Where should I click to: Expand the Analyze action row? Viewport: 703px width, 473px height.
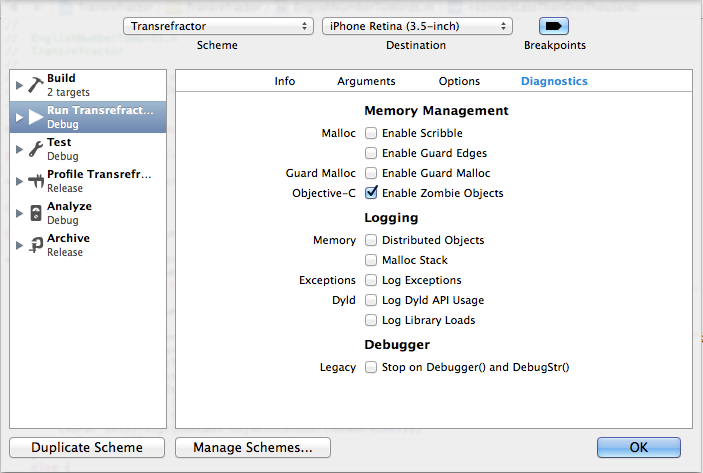click(19, 213)
